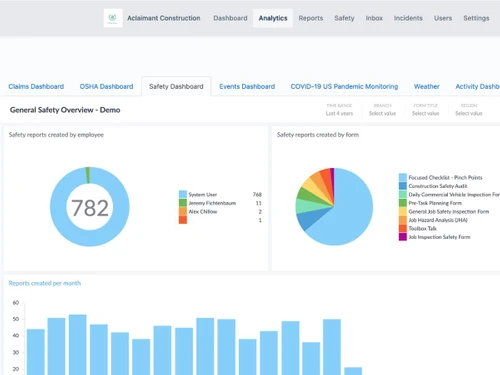Click the Focused Checklist - Pinch Points swatch
Image resolution: width=500 pixels, height=375 pixels.
pyautogui.click(x=403, y=177)
